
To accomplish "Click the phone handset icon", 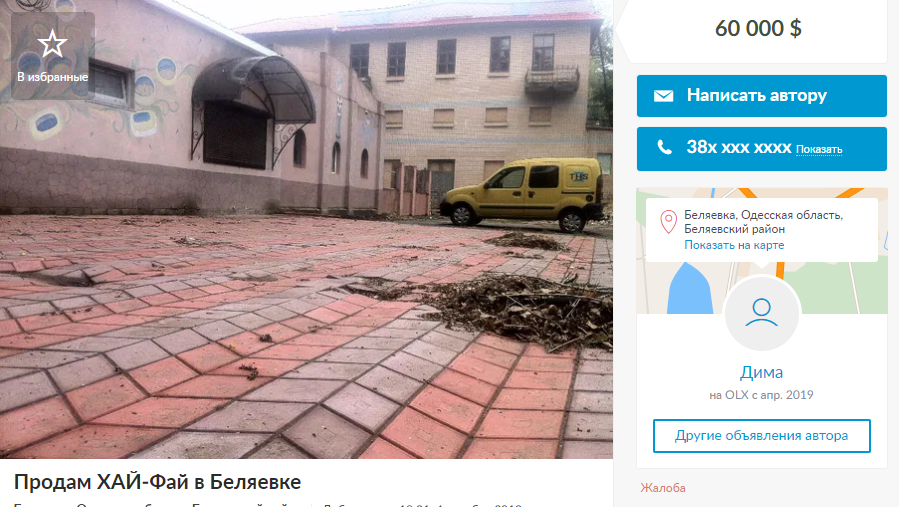I will click(664, 148).
